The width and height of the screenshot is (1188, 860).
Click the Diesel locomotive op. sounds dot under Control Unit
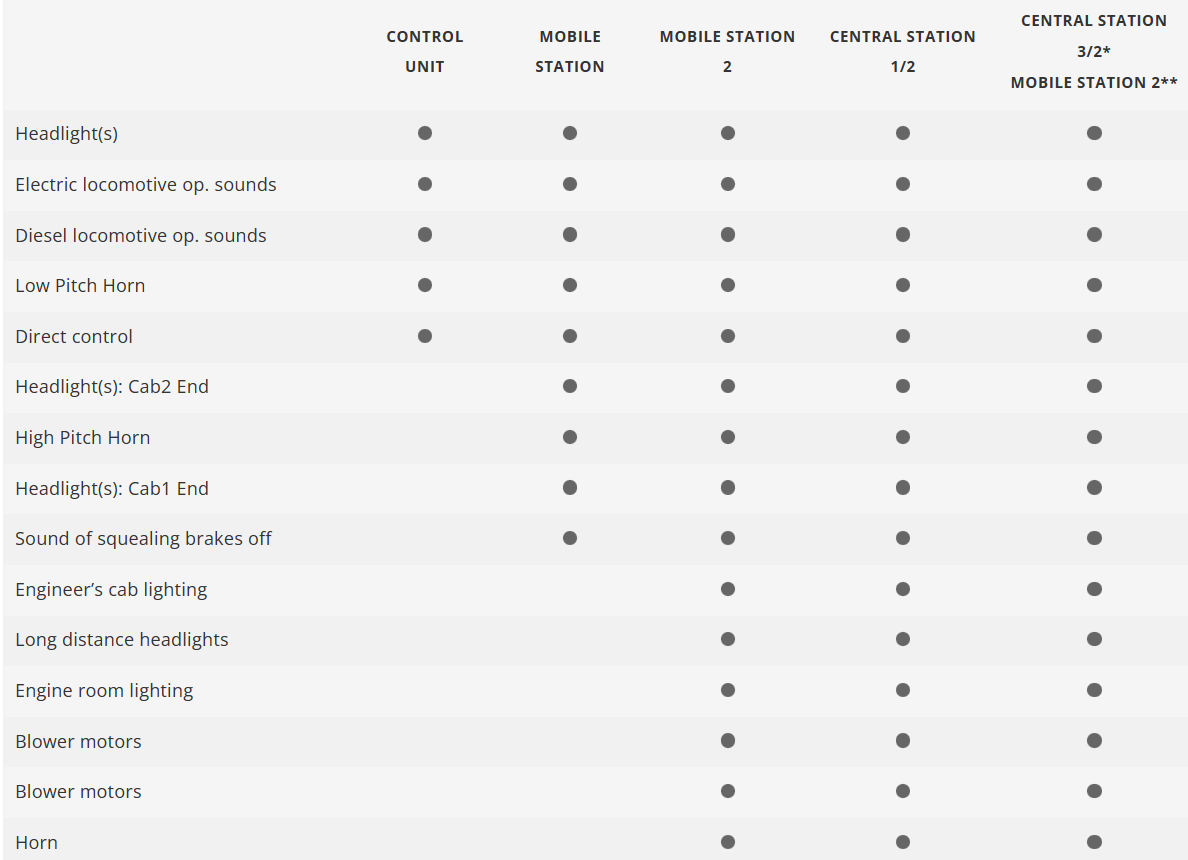click(425, 235)
